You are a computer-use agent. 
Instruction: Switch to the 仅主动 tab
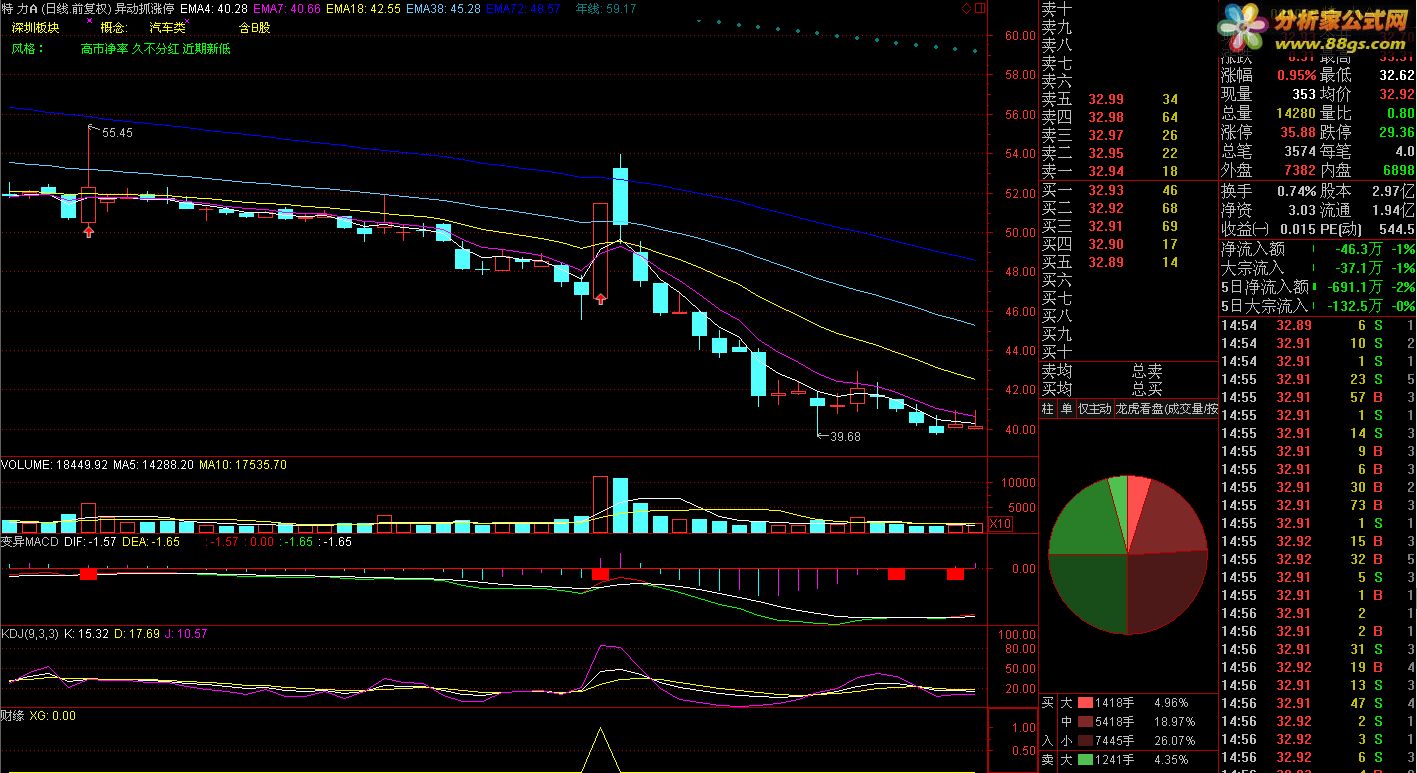click(x=1094, y=409)
